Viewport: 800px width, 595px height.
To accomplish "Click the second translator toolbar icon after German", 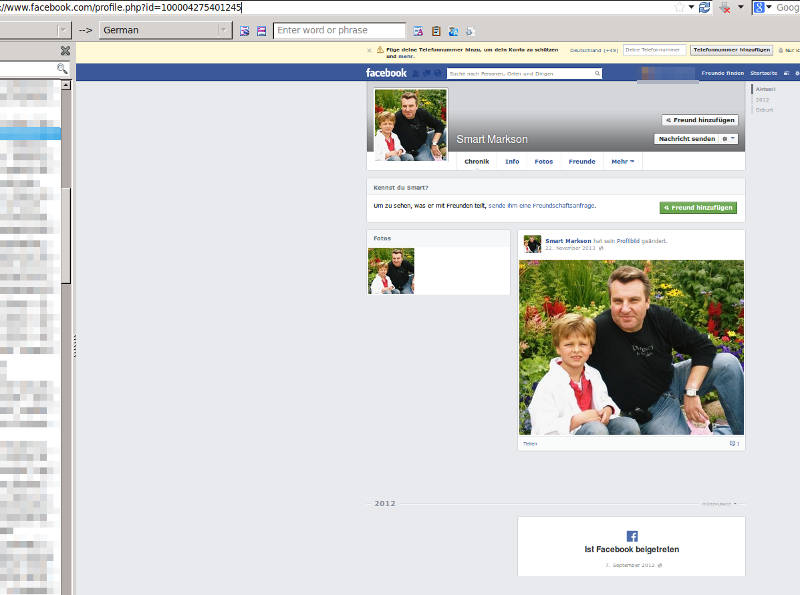I will click(262, 31).
